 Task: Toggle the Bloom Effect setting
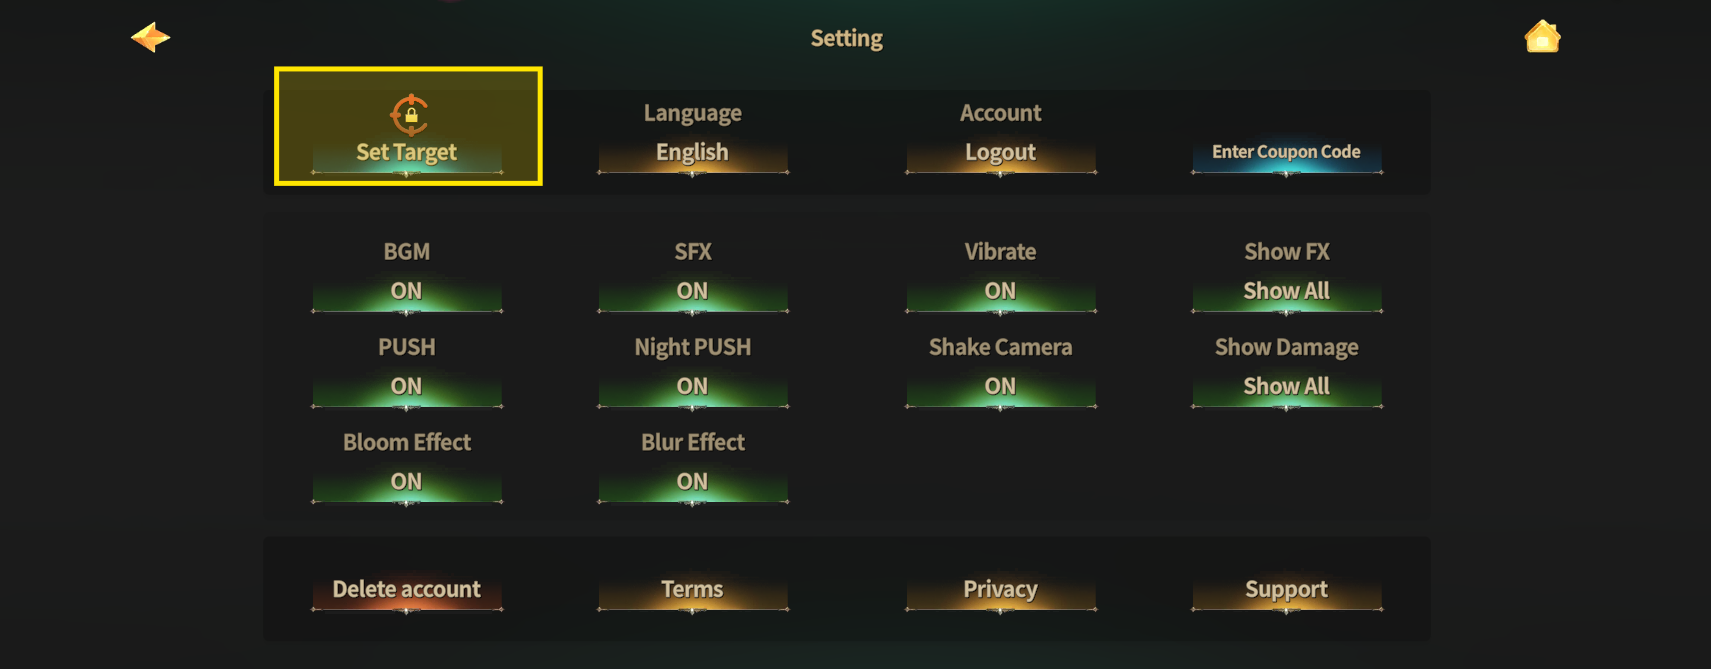(406, 482)
